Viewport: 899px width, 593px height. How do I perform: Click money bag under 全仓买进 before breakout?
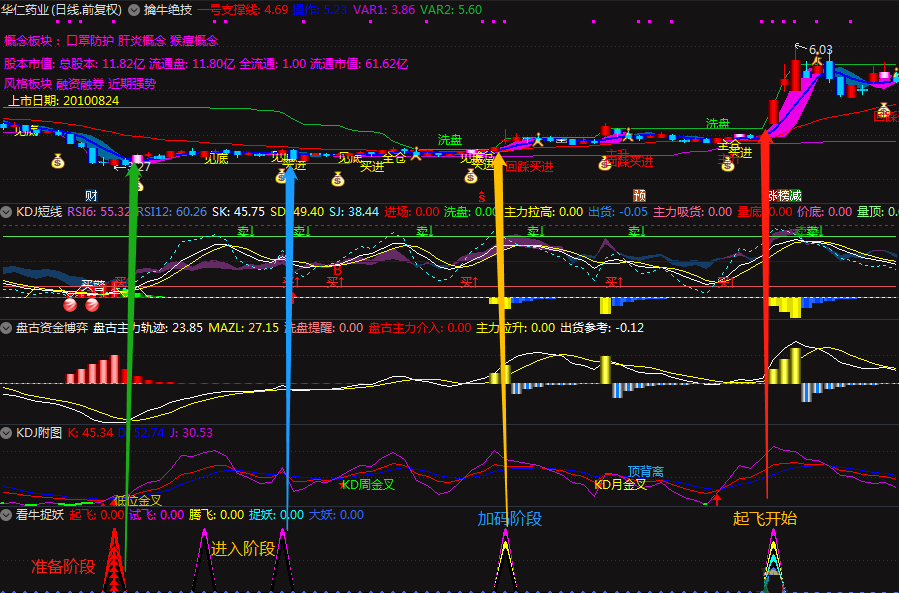pos(728,165)
